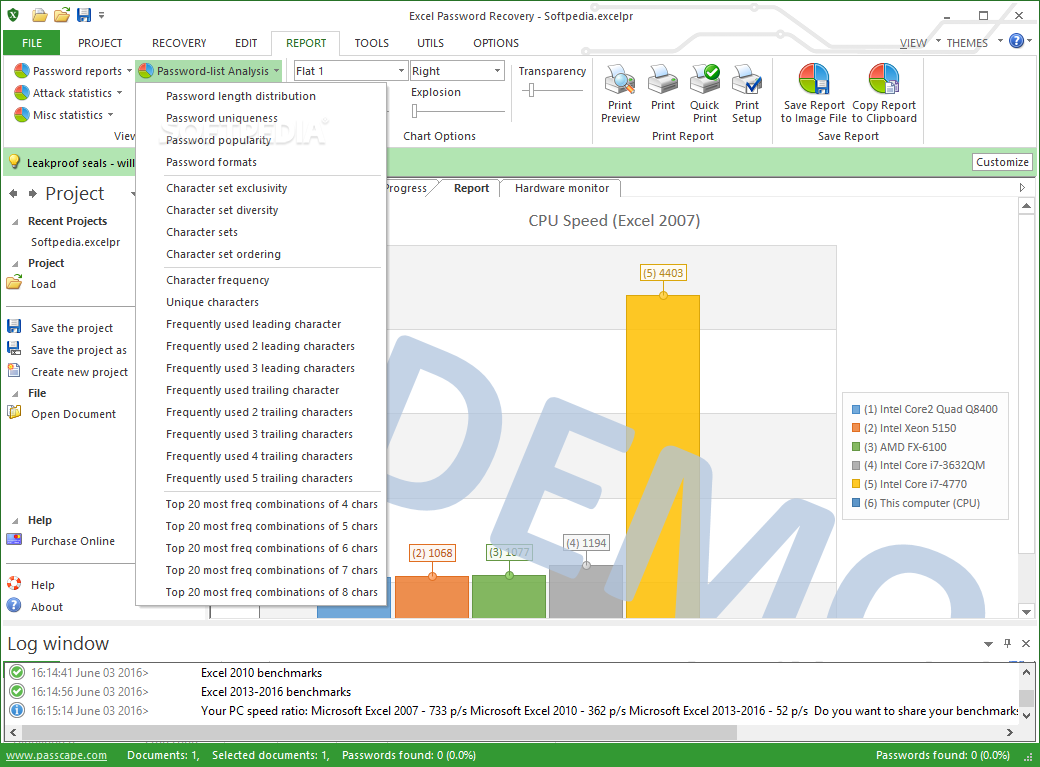
Task: Click the Print Preview icon
Action: [620, 80]
